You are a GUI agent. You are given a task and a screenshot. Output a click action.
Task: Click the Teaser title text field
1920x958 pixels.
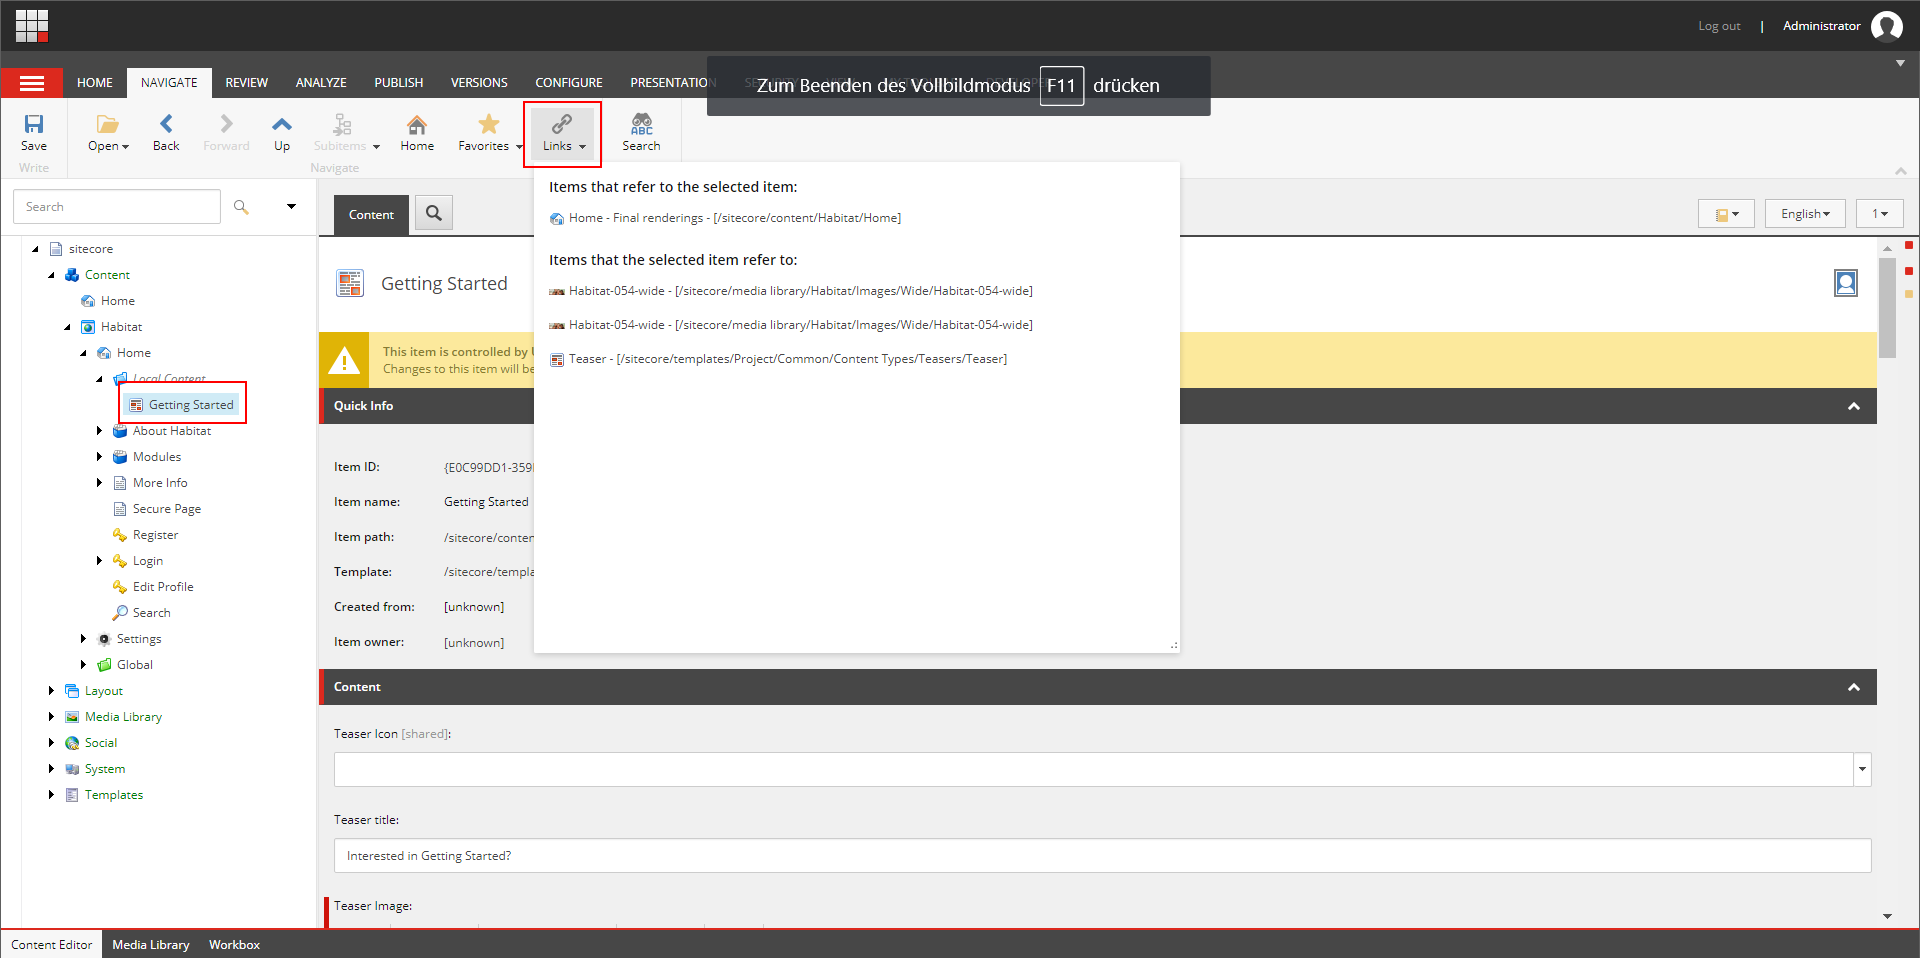pos(1102,856)
